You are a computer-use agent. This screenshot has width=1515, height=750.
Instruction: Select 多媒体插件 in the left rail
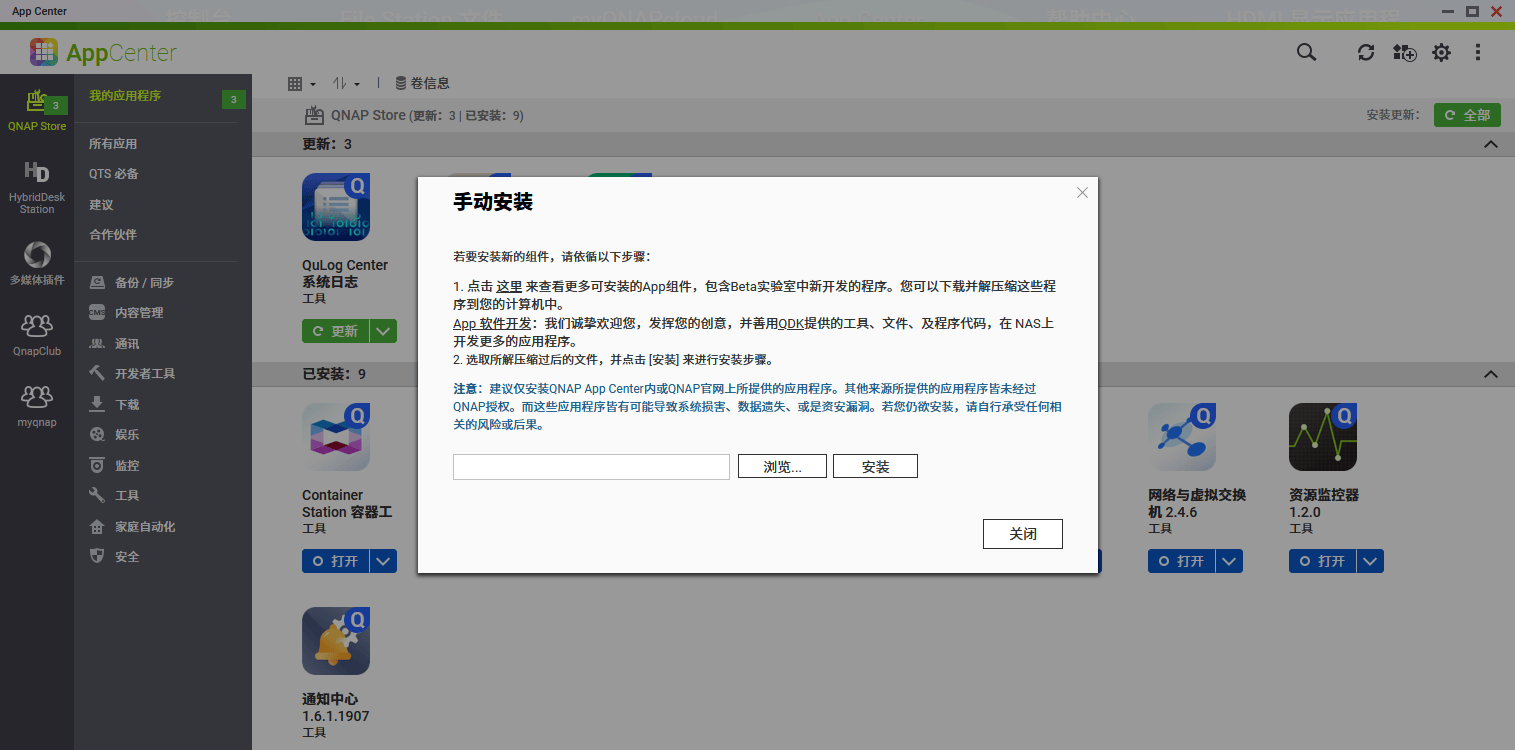(x=37, y=264)
